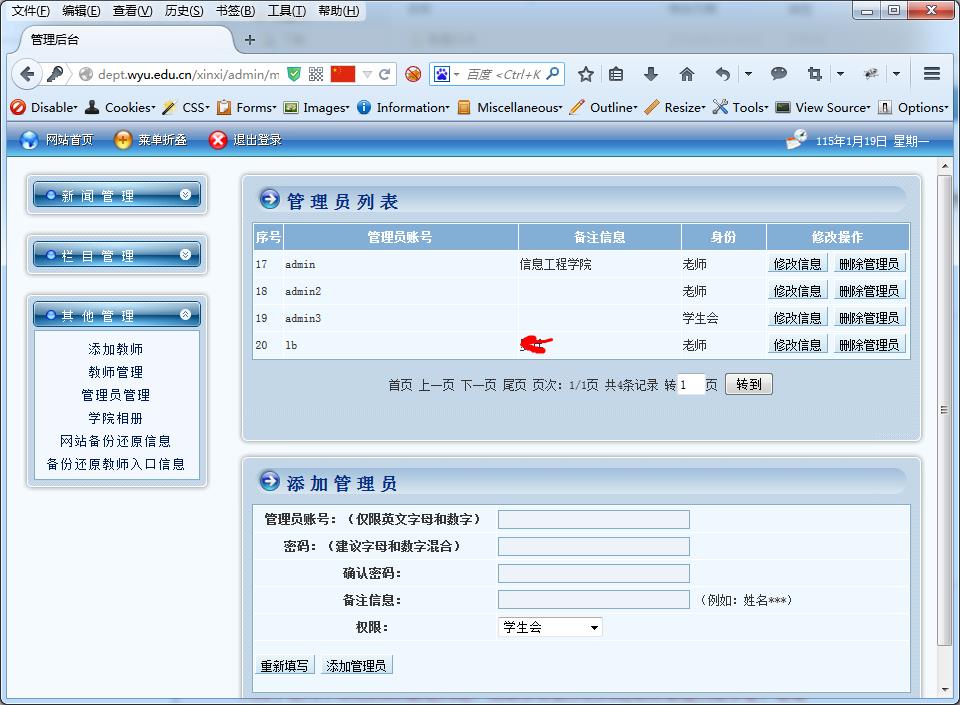Click 修改信息 for admin row
Screen dimensions: 960x705
pos(798,264)
